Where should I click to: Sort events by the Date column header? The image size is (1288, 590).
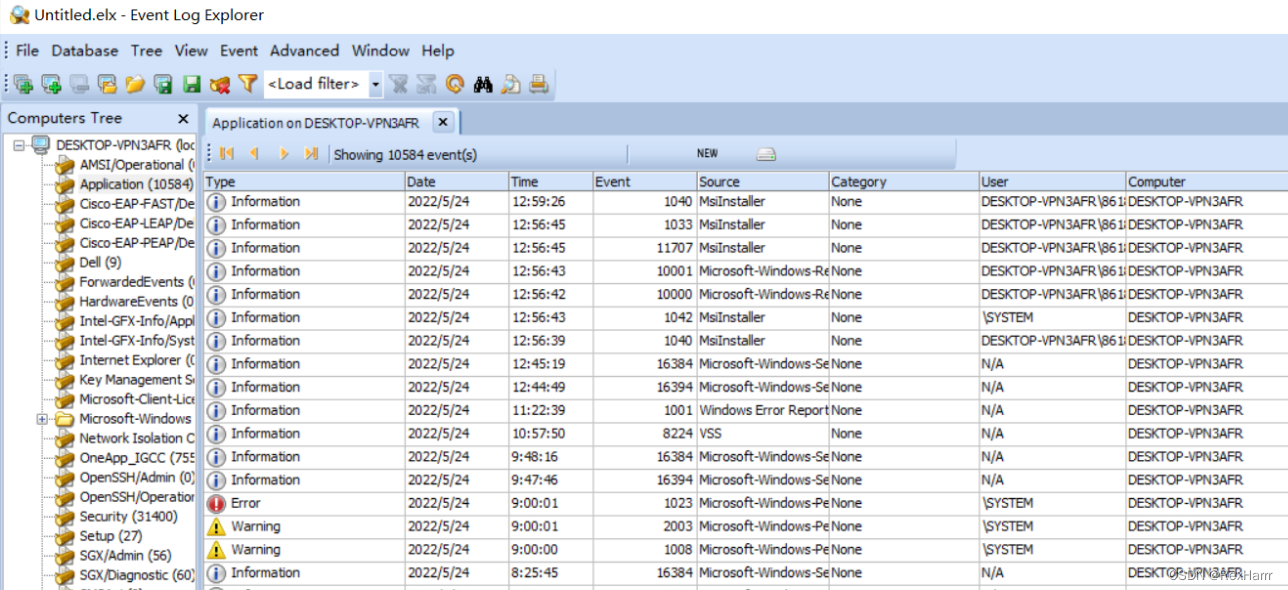tap(457, 182)
